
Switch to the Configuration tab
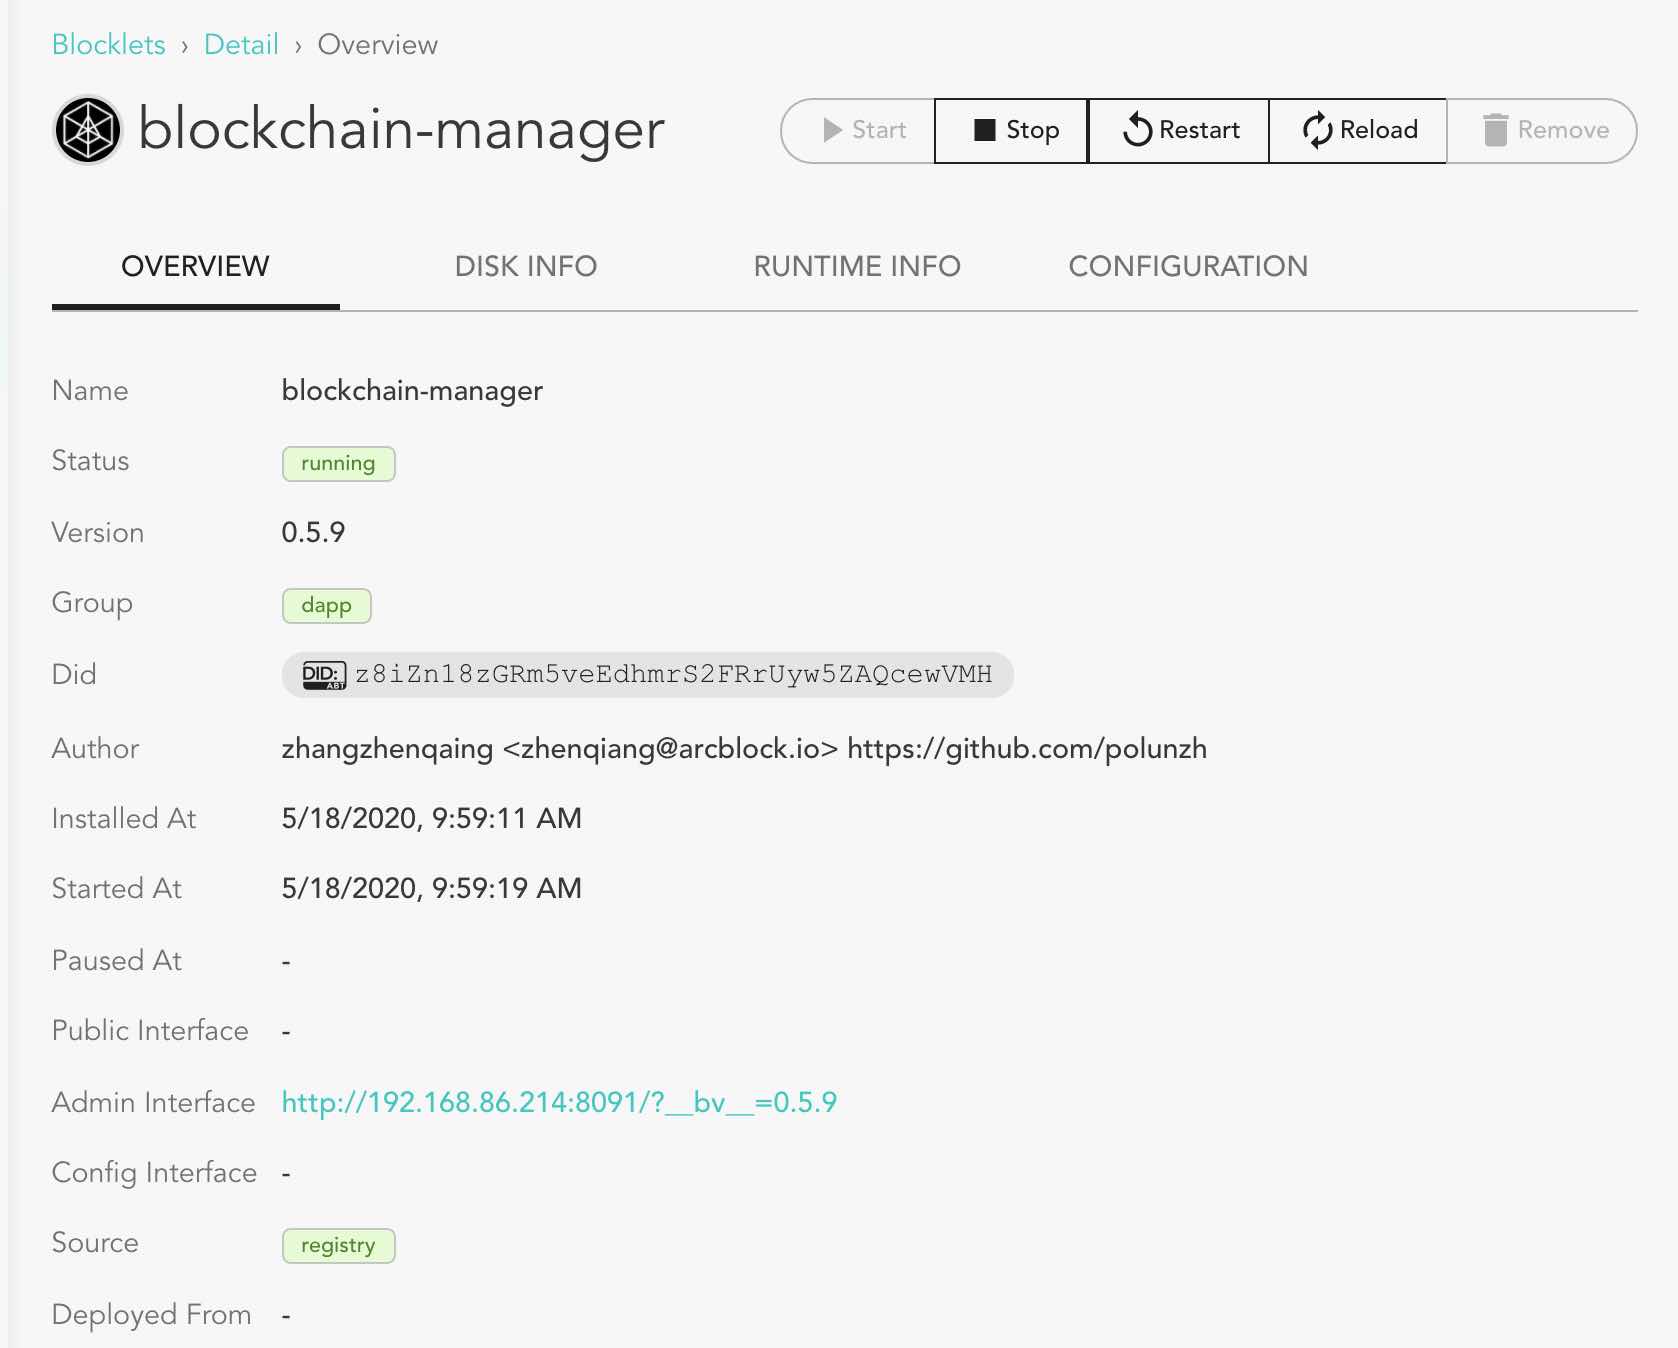click(1187, 266)
